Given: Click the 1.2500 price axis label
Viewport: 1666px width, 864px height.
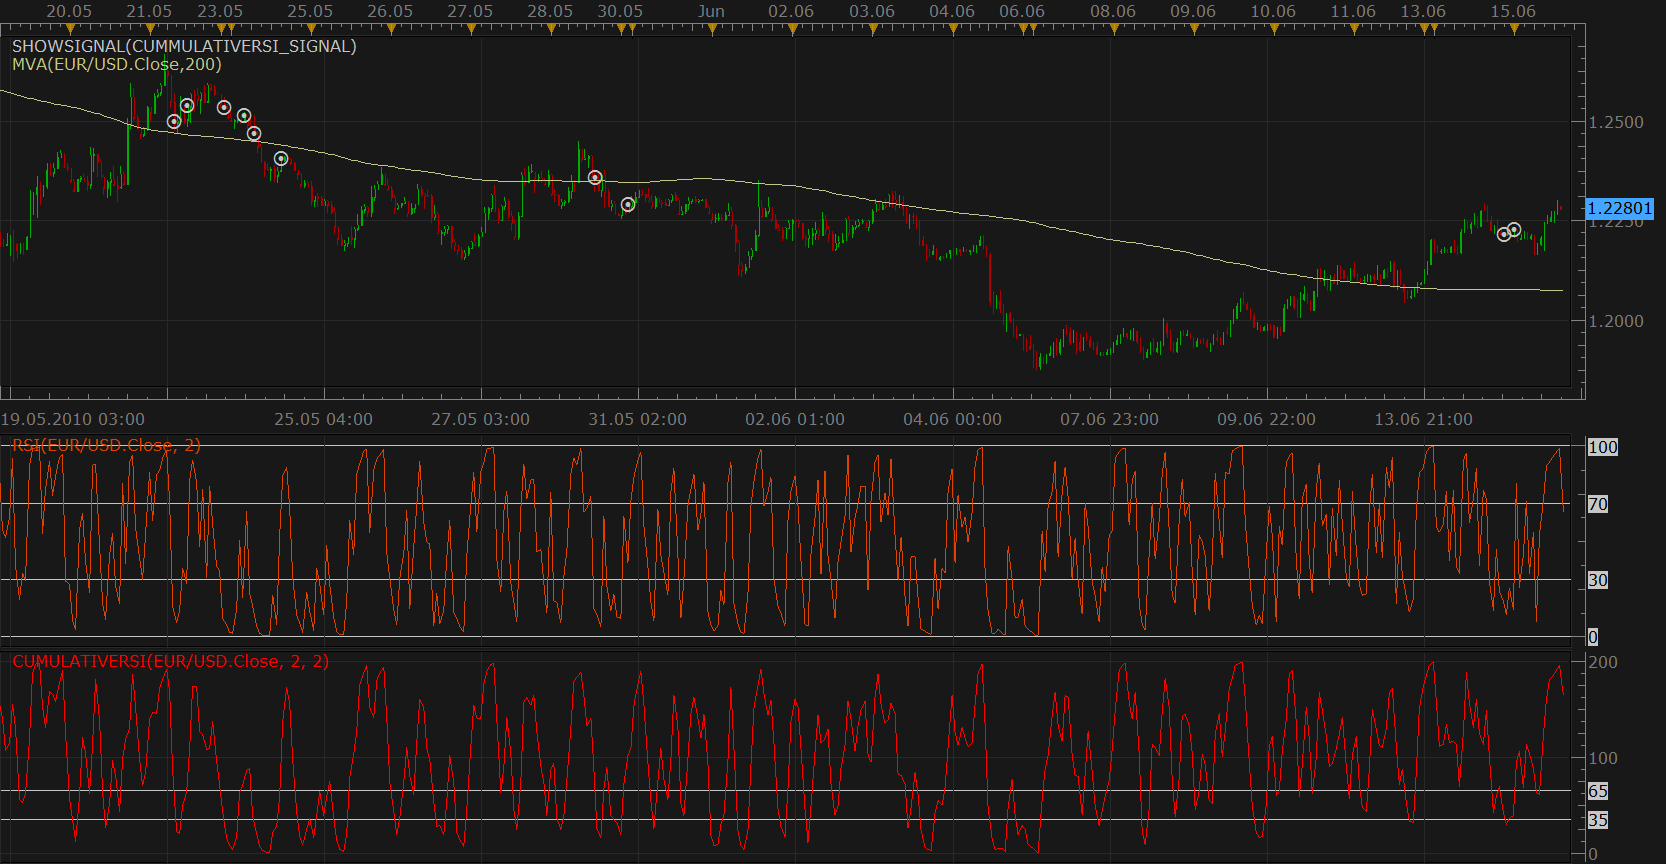Looking at the screenshot, I should tap(1616, 122).
